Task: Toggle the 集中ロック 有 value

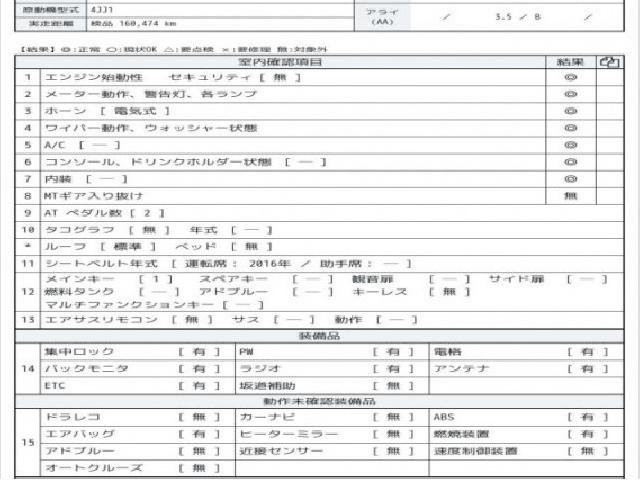Action: (198, 352)
